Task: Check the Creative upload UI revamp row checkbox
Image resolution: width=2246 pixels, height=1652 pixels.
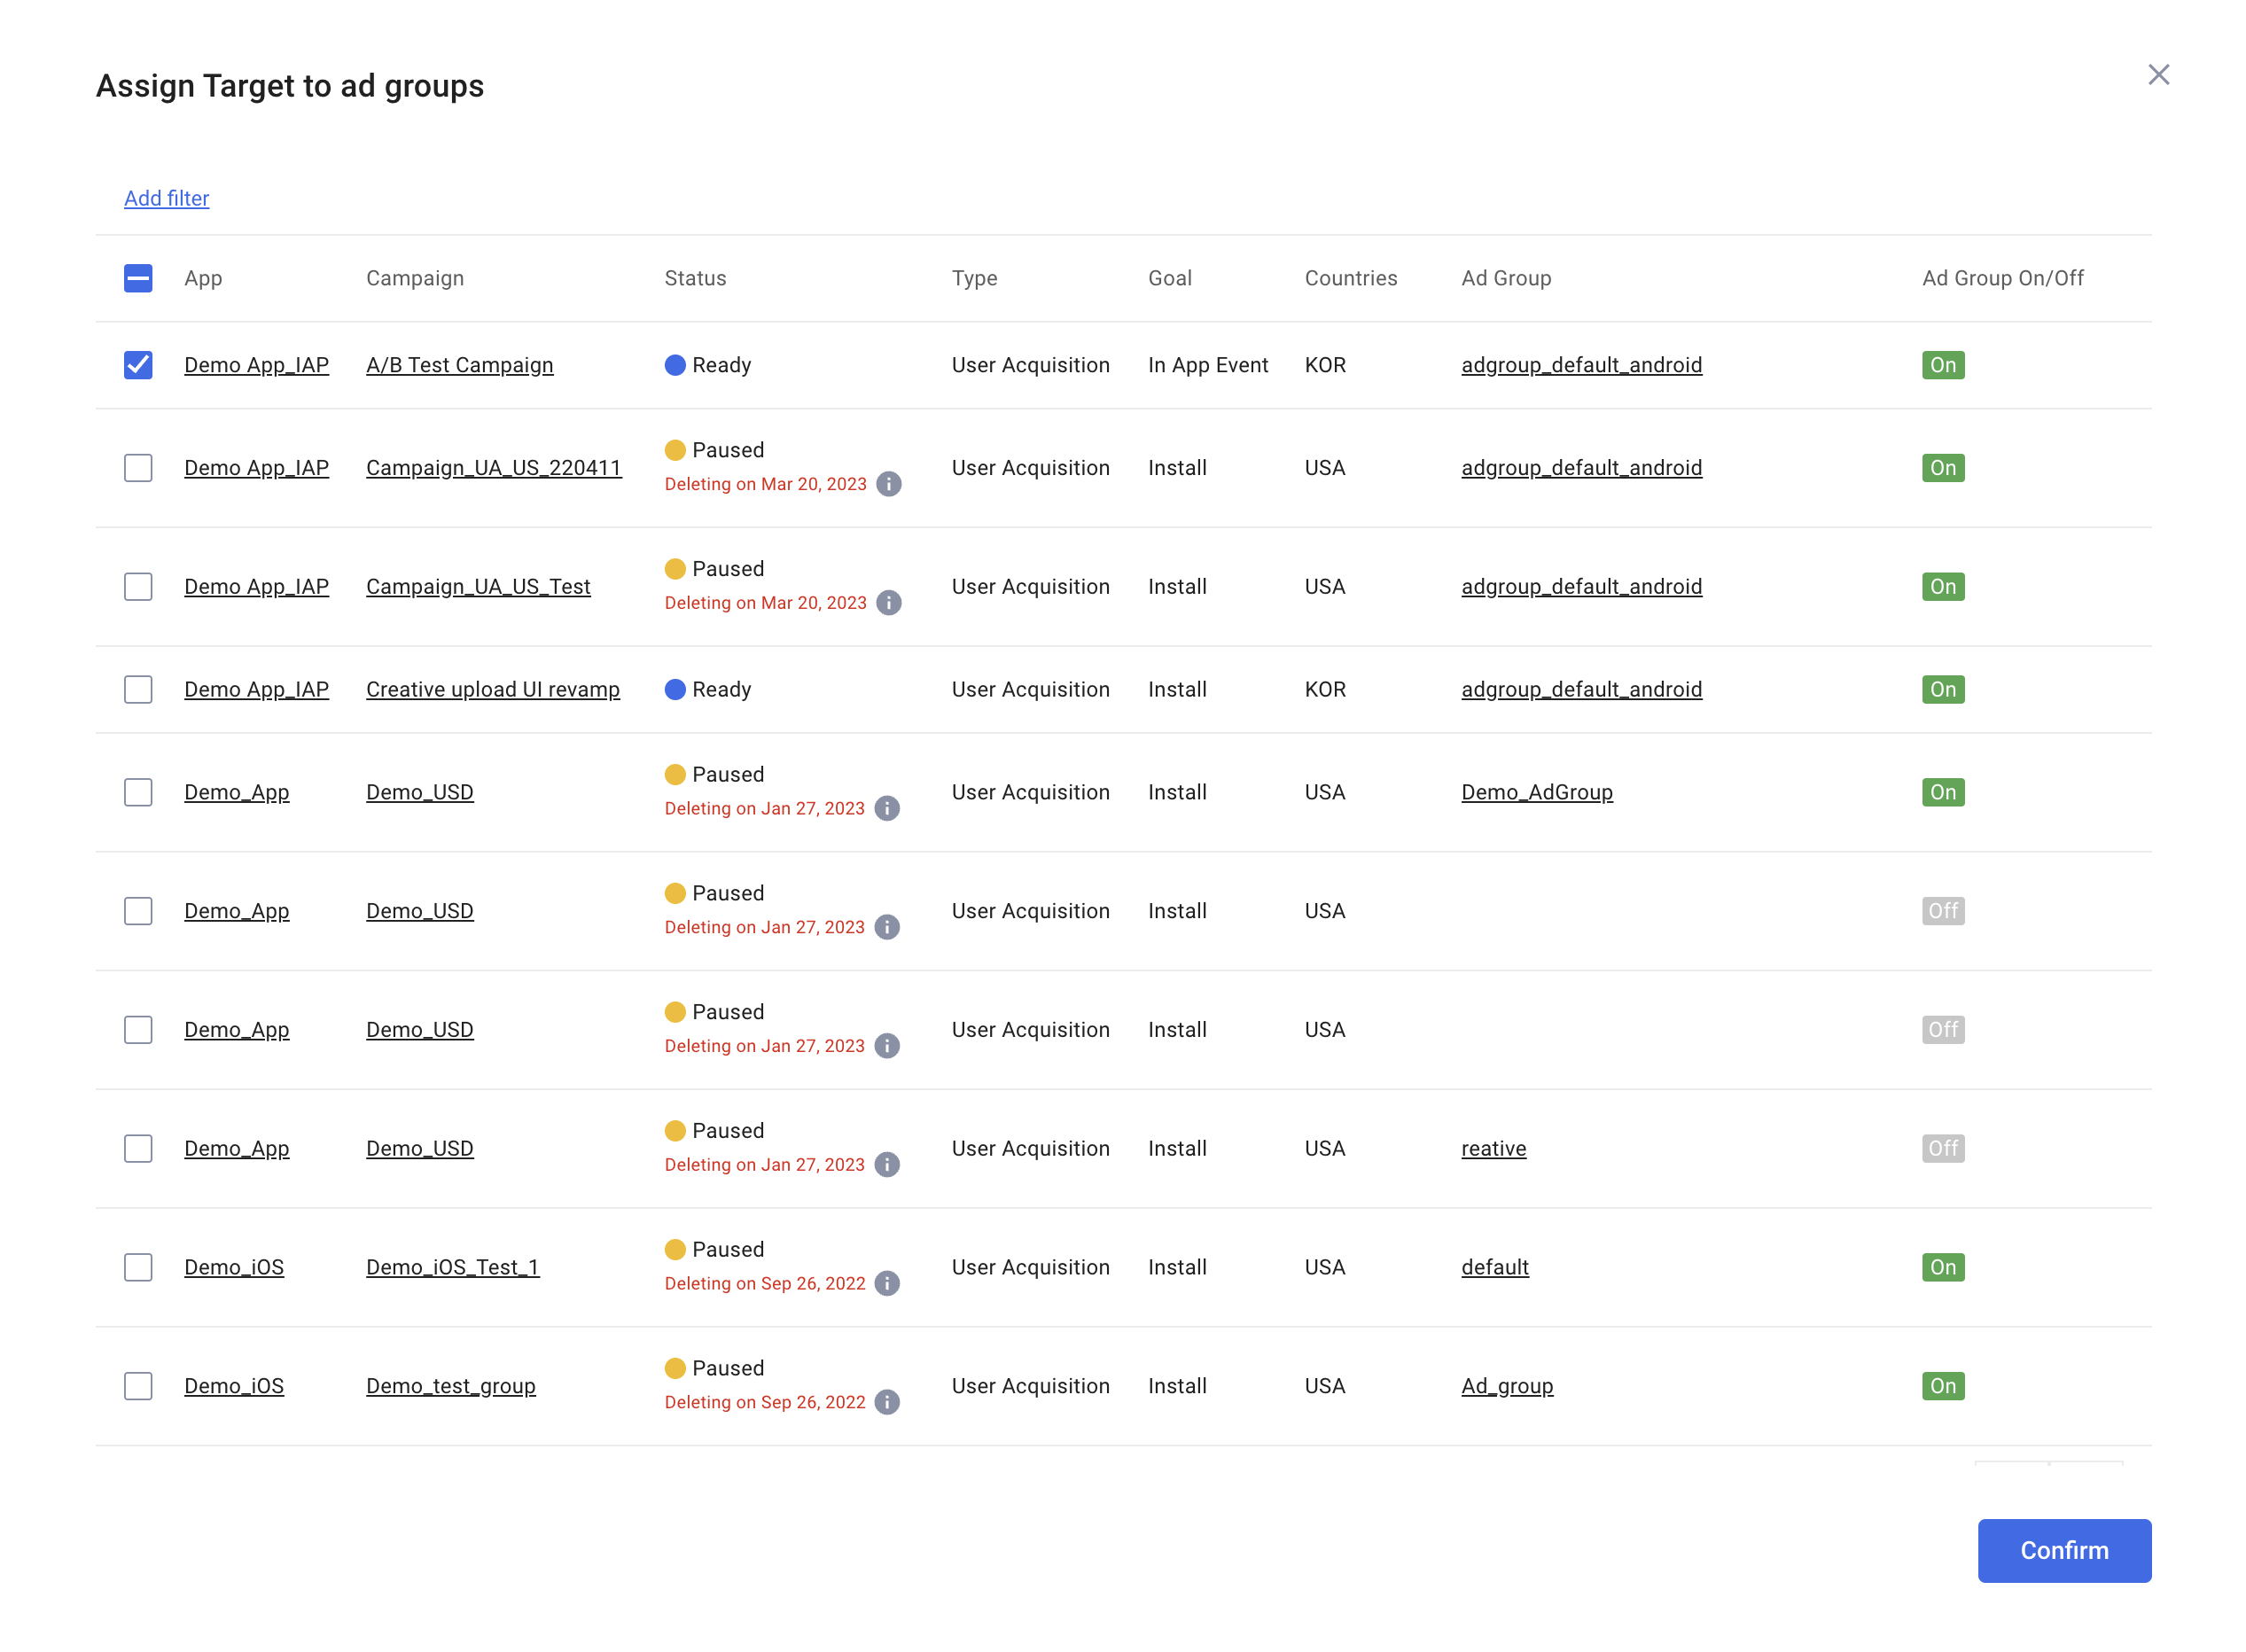Action: [x=138, y=689]
